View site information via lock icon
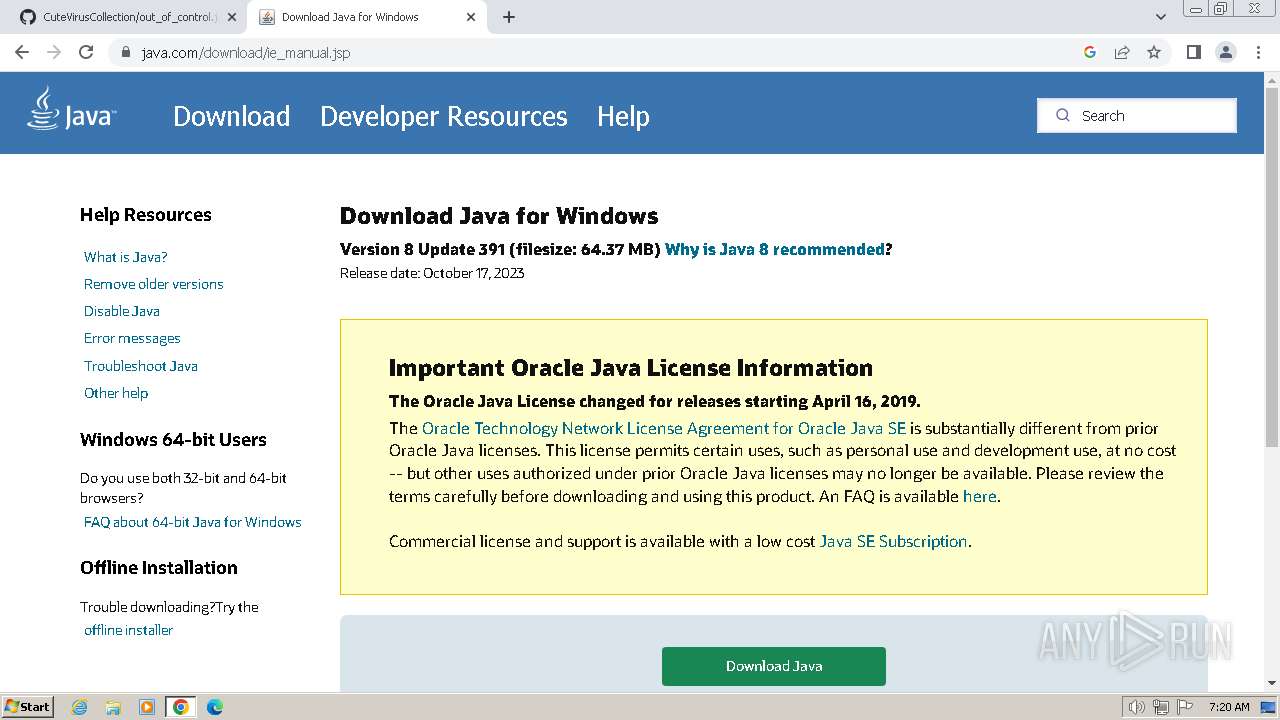1280x720 pixels. (x=126, y=52)
